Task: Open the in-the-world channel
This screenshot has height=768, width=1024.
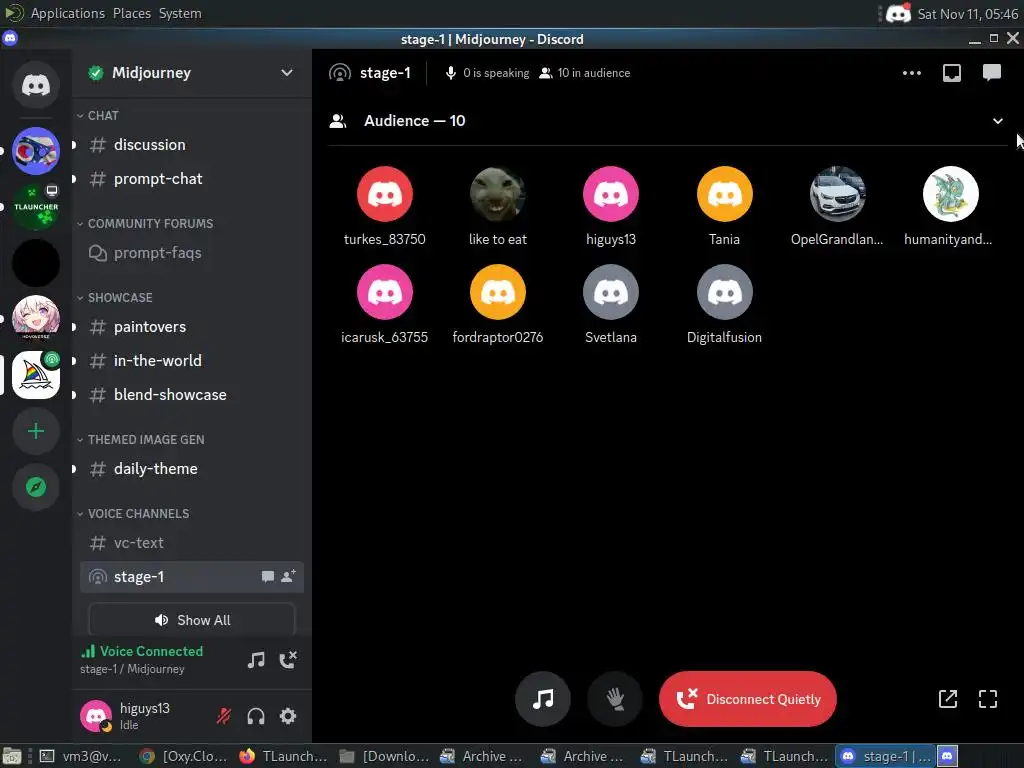Action: (x=192, y=360)
